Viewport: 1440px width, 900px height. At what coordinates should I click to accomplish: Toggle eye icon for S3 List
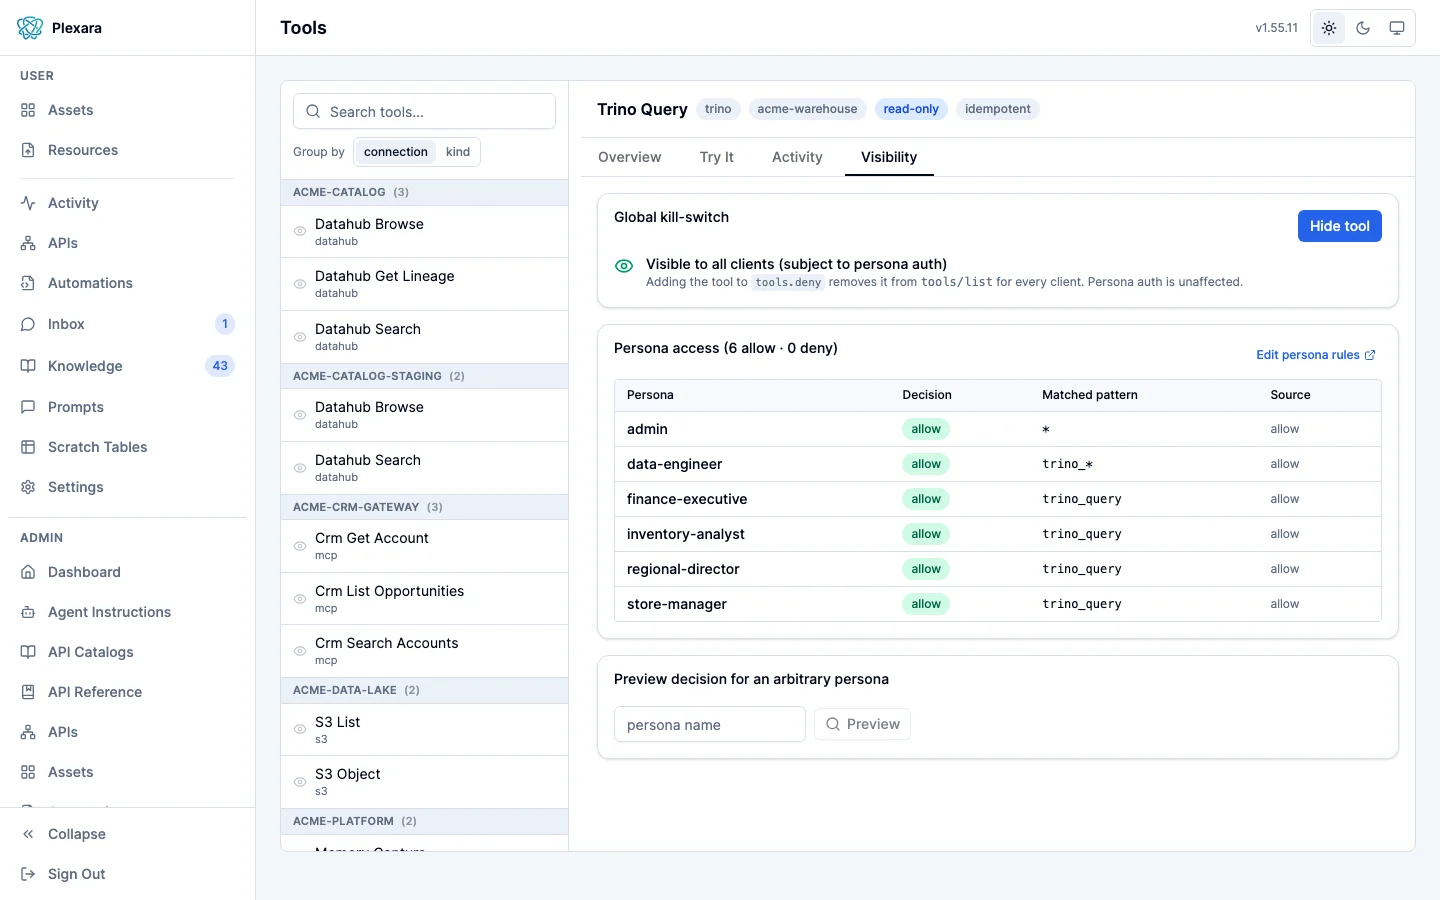pyautogui.click(x=300, y=729)
